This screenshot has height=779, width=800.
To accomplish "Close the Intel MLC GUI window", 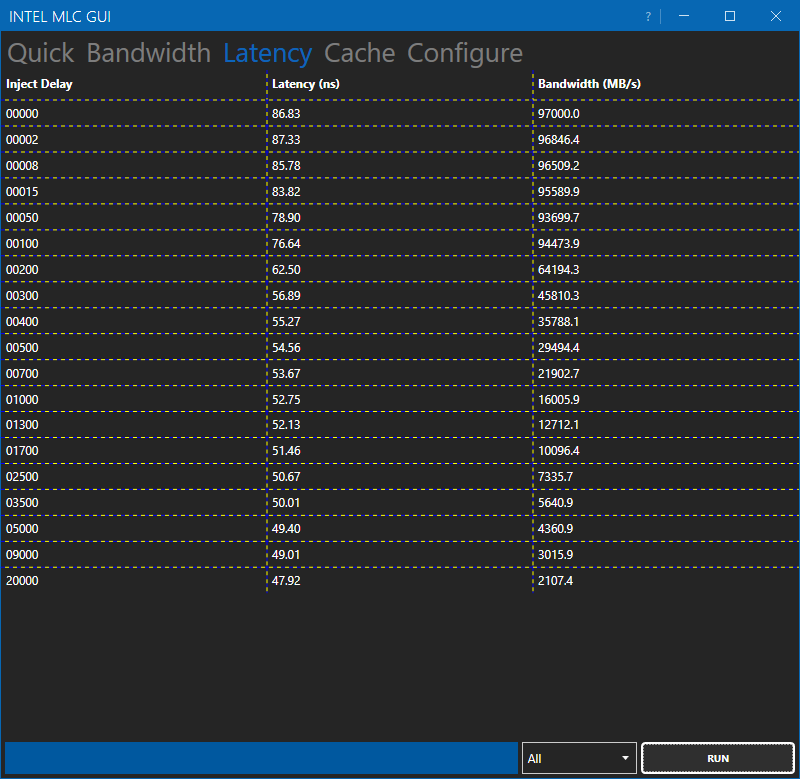I will [x=776, y=16].
